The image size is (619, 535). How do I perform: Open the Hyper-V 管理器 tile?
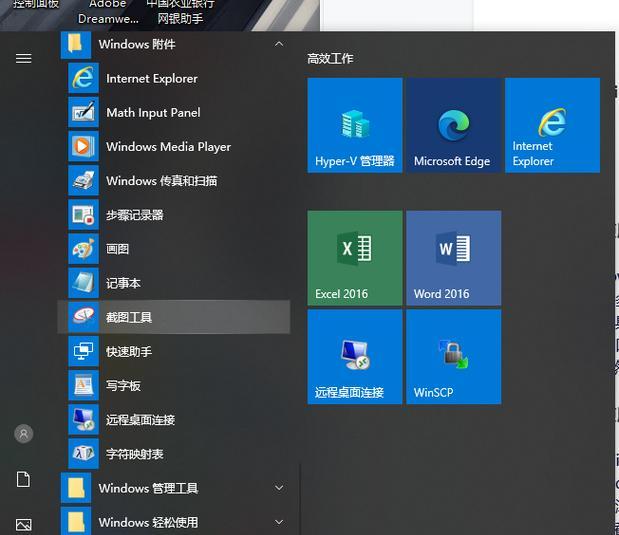(x=355, y=125)
